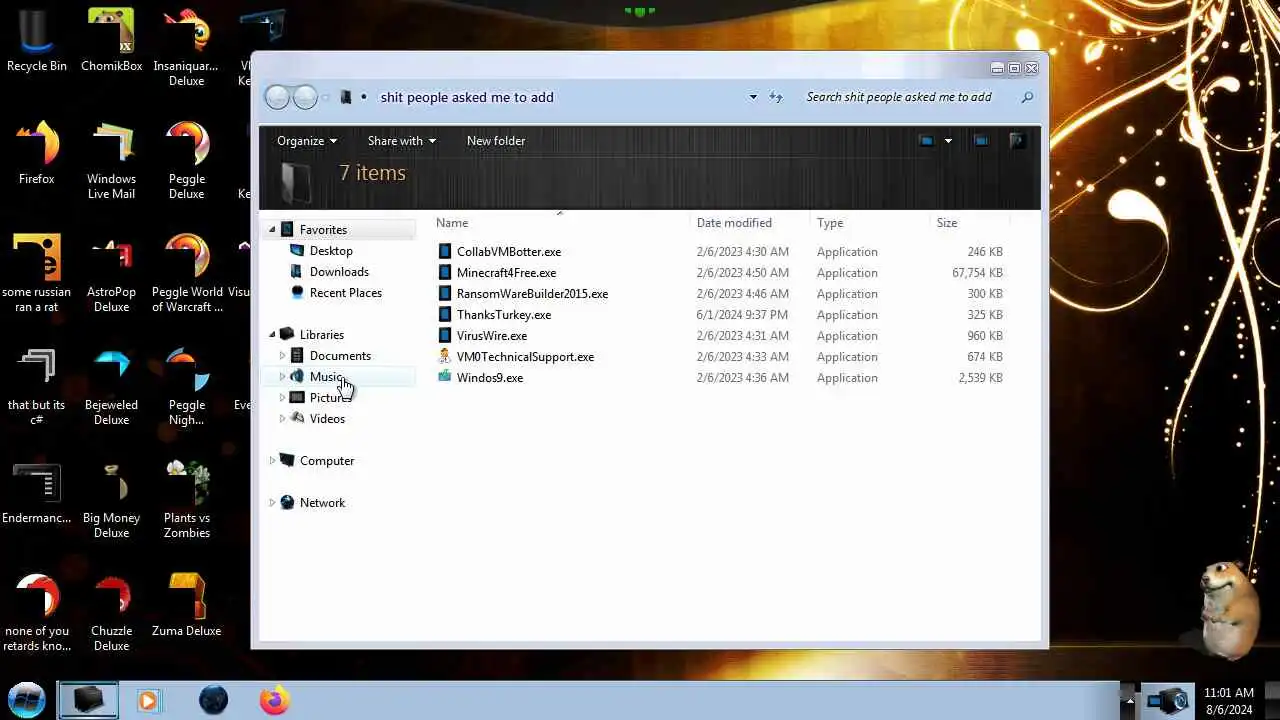Open the Share with menu

coord(401,141)
